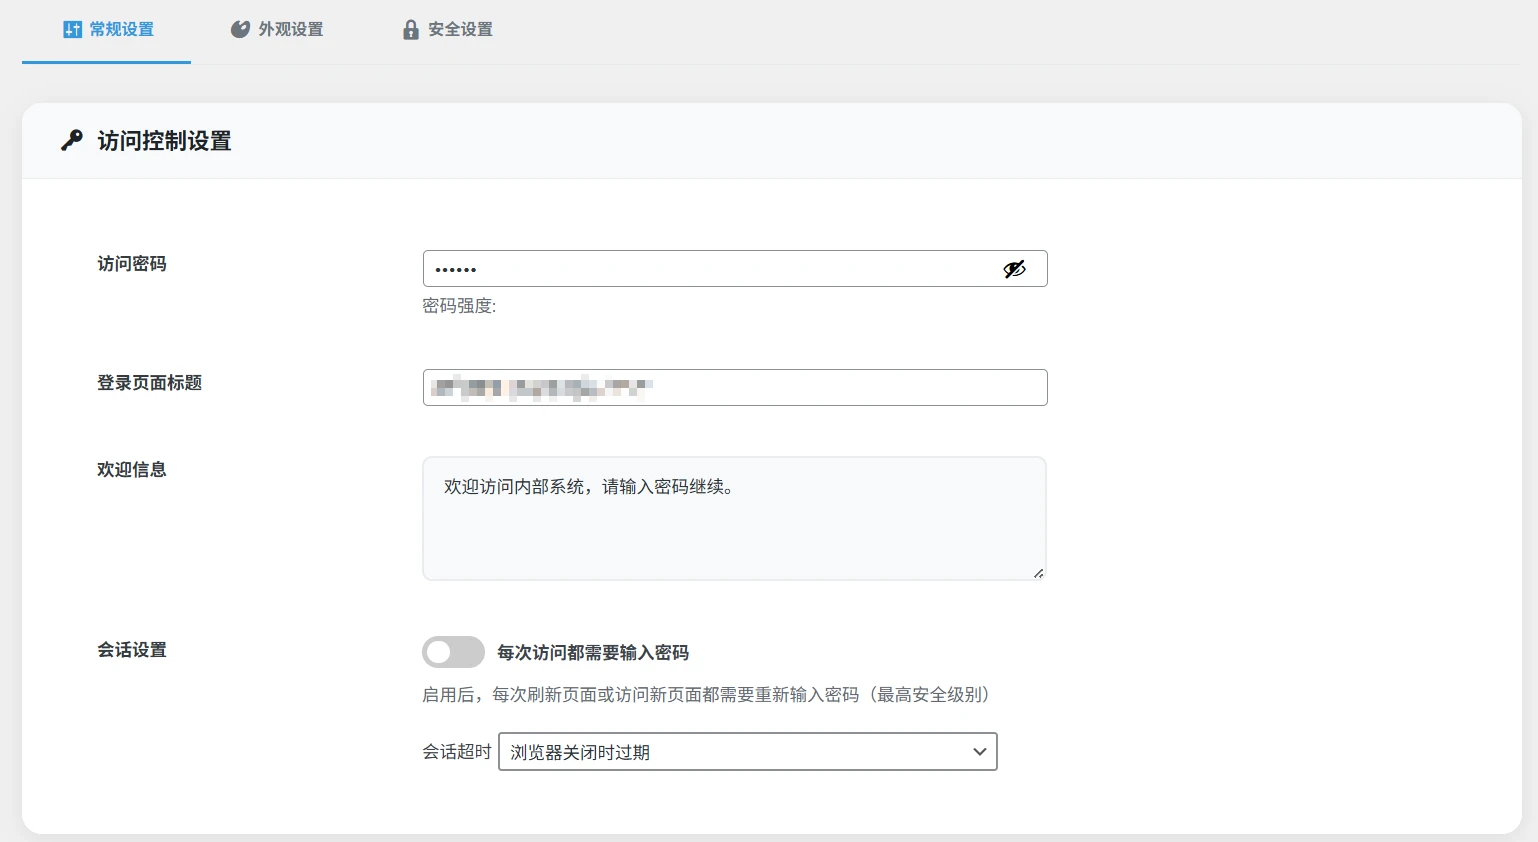Click the palette icon beside 外观设置
Viewport: 1538px width, 842px height.
coord(239,29)
